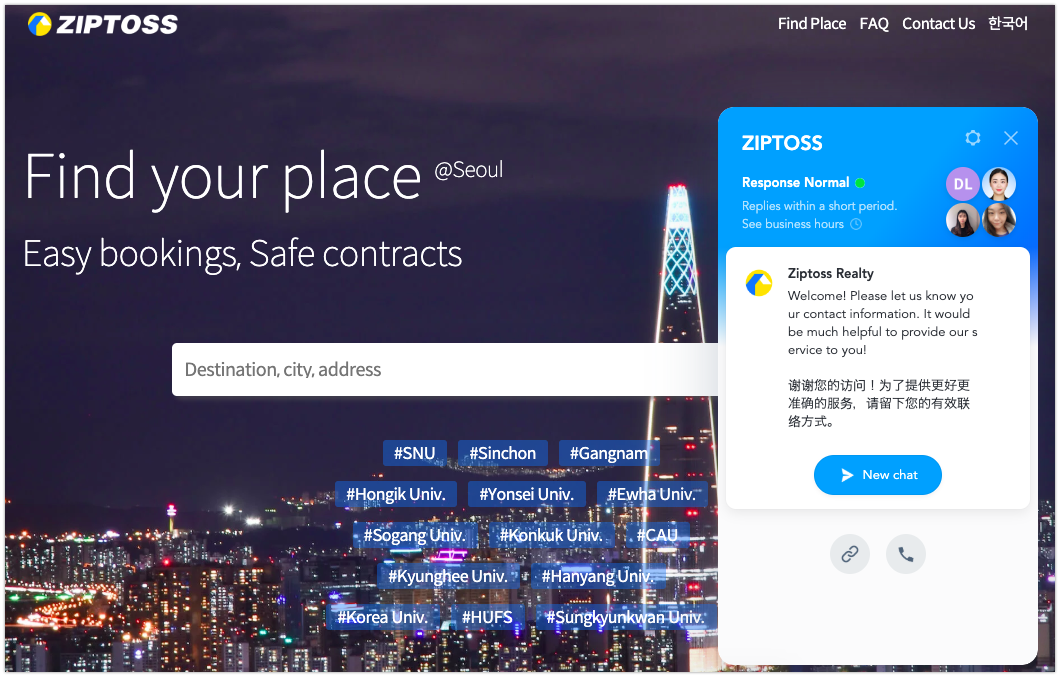Open the FAQ page

pos(873,24)
